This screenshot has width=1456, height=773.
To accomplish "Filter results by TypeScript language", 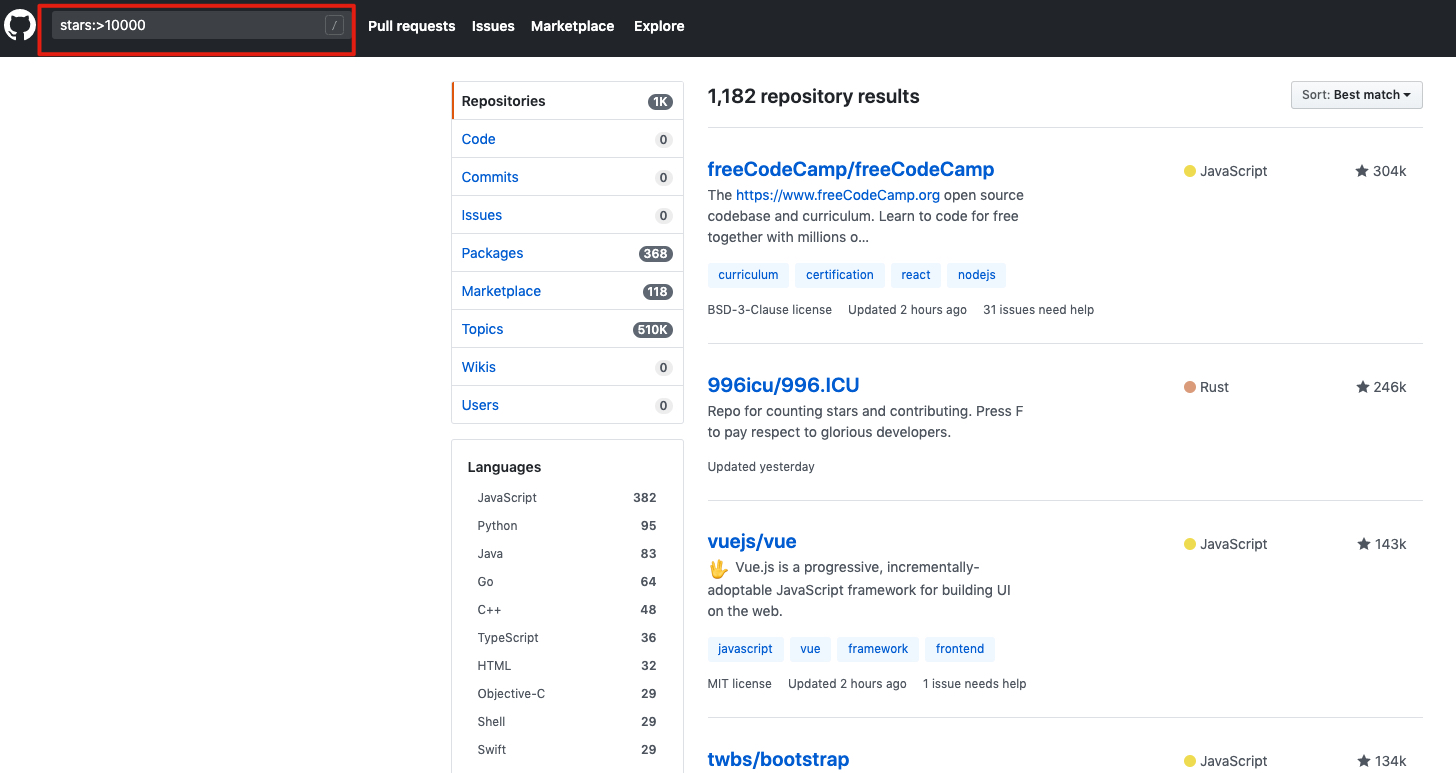I will click(x=507, y=637).
